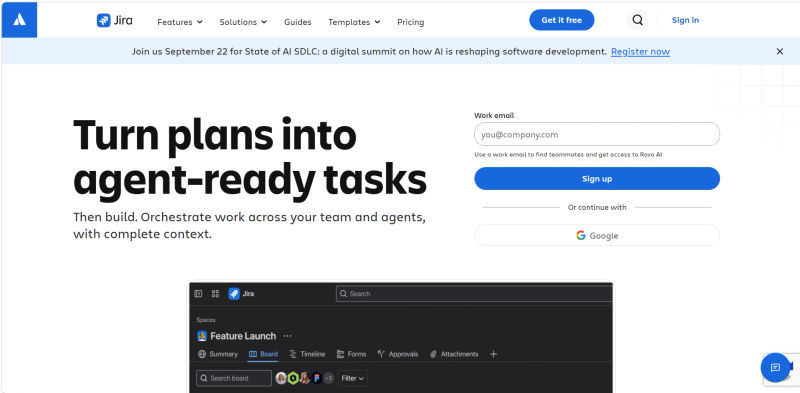800x393 pixels.
Task: Click the blue Sign up button
Action: pos(597,179)
